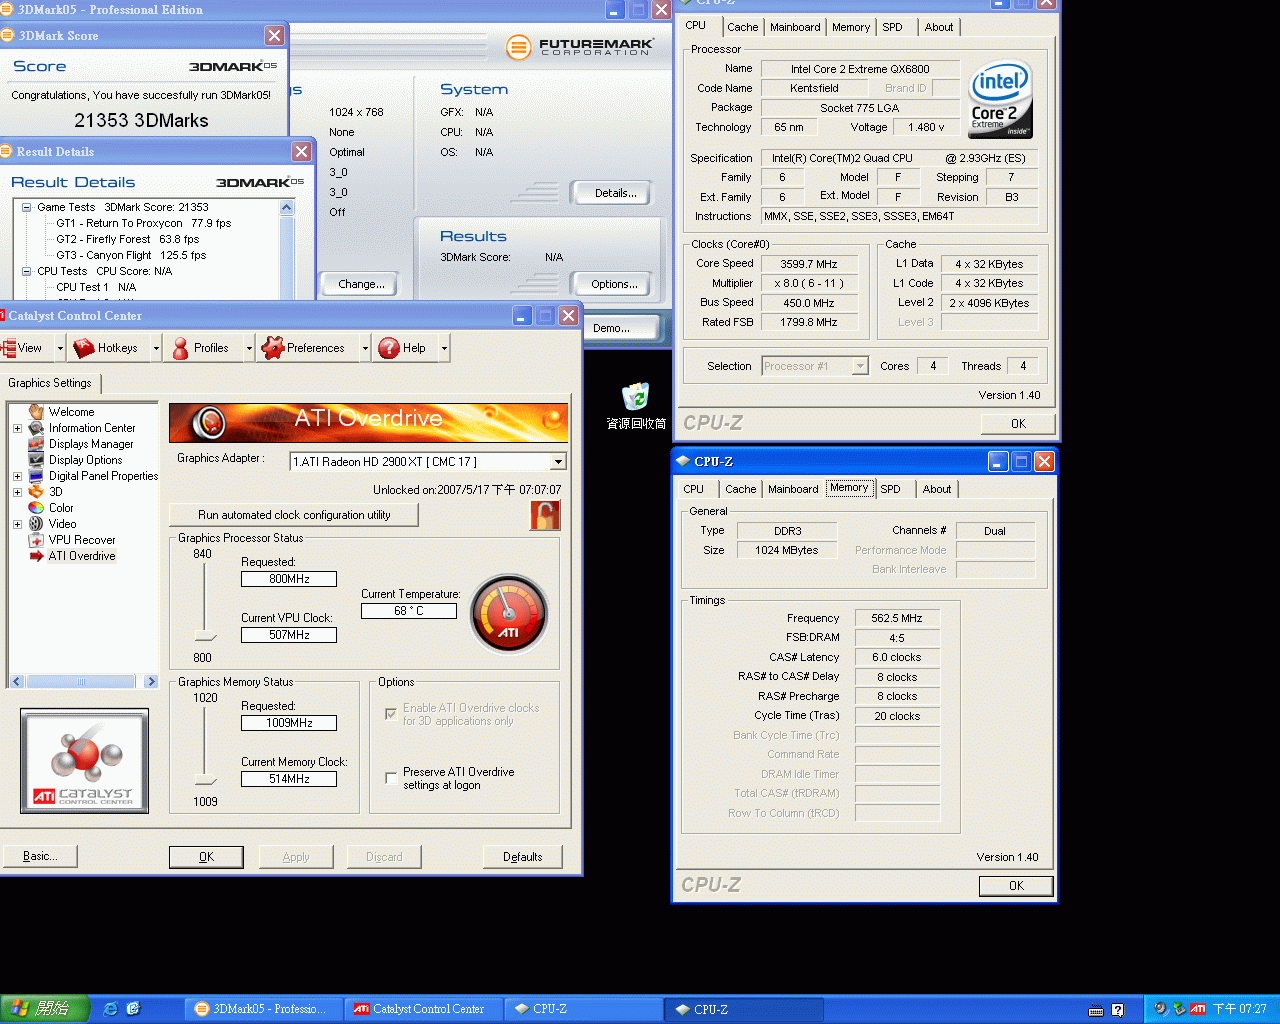Click the taskbar clock showing 07:27
Screen dimensions: 1280x1024
(1239, 1009)
